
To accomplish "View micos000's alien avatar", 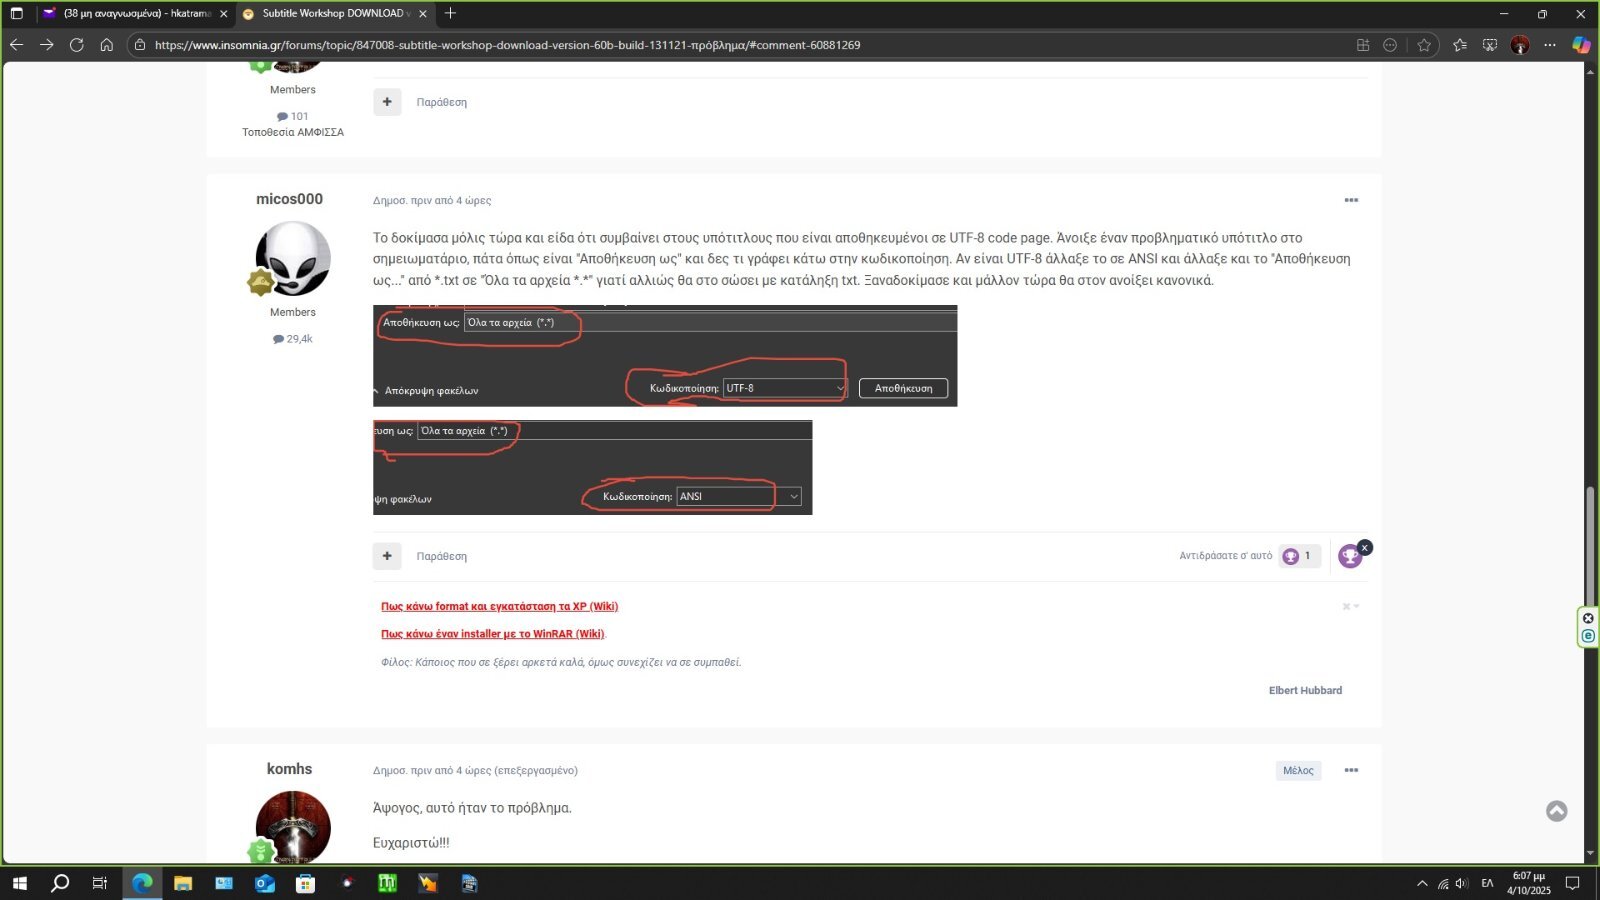I will [293, 258].
